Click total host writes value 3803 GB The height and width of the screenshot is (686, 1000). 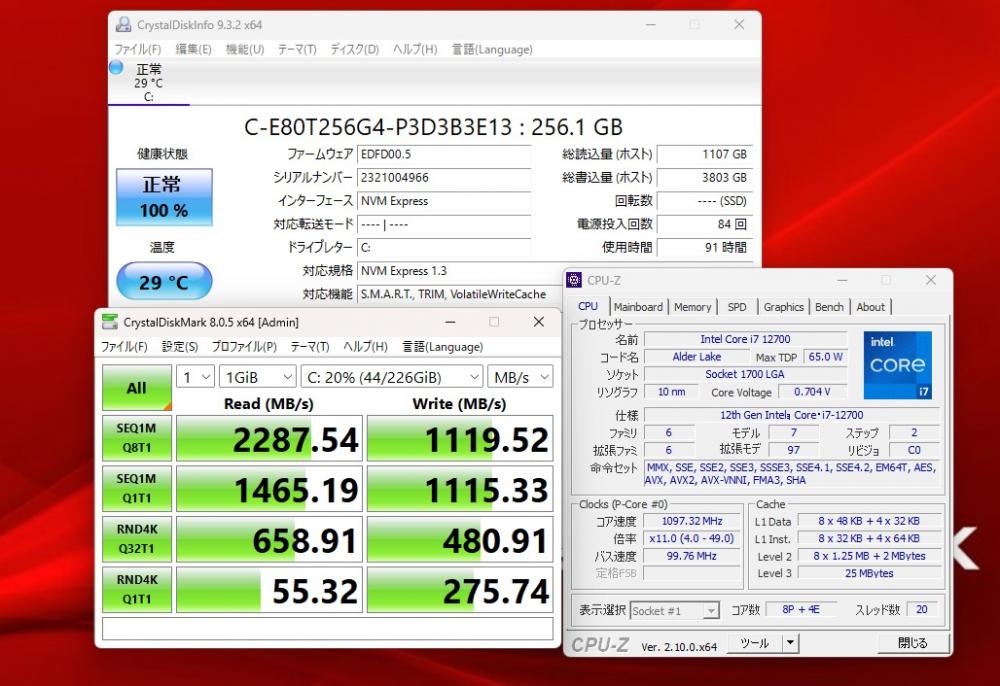point(705,177)
